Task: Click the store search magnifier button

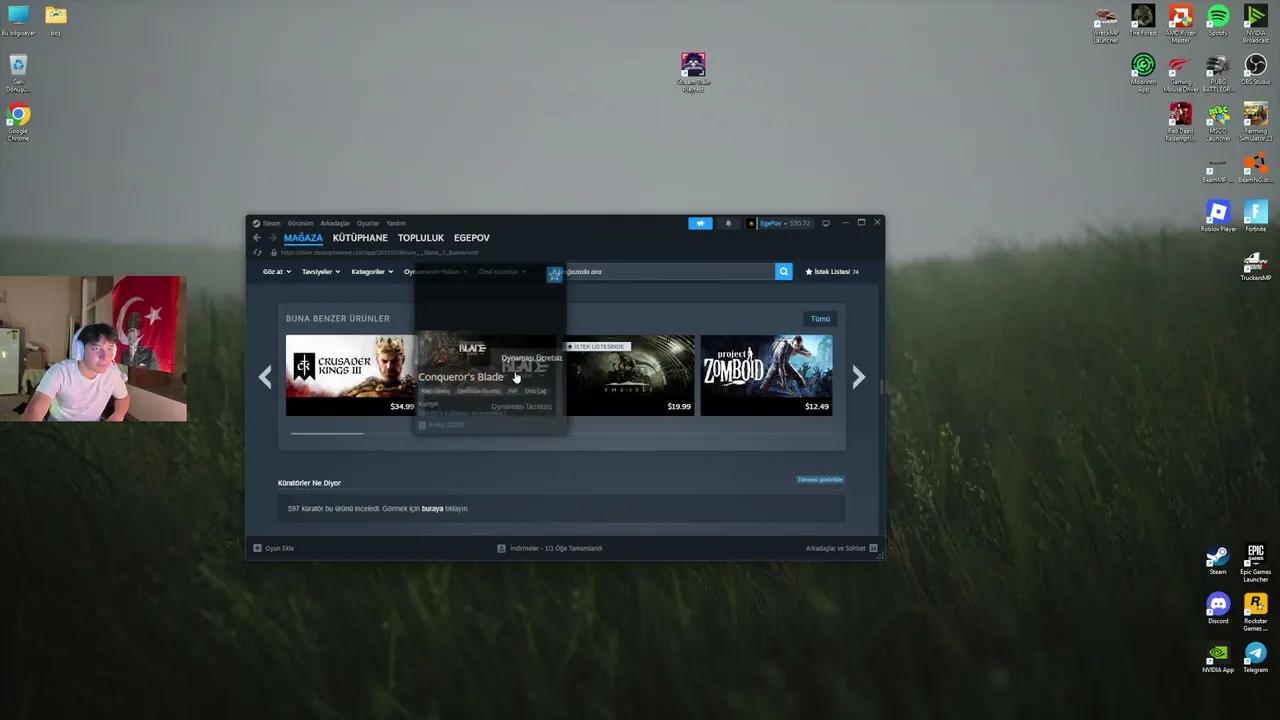Action: coord(783,271)
